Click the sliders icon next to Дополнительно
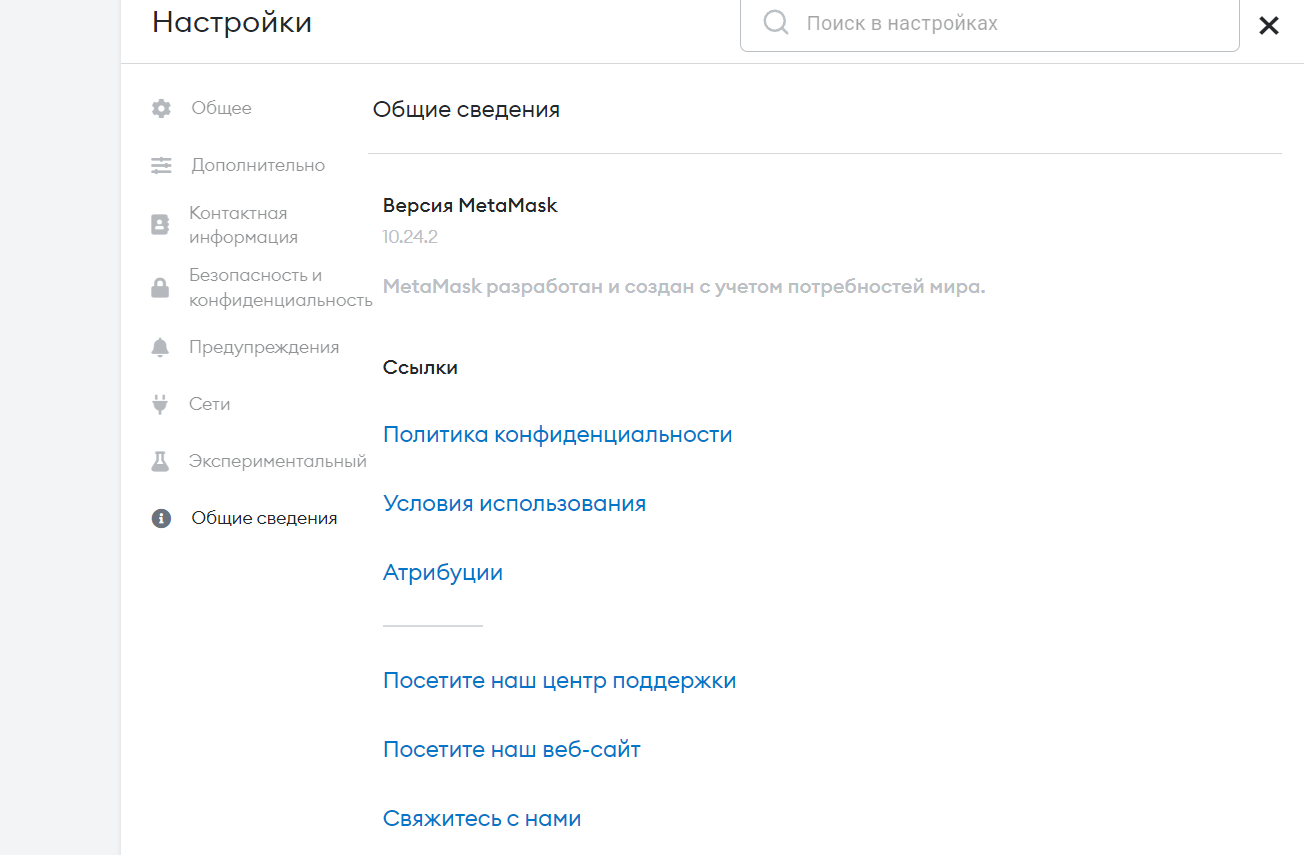Screen dimensions: 1304x855 tap(161, 166)
